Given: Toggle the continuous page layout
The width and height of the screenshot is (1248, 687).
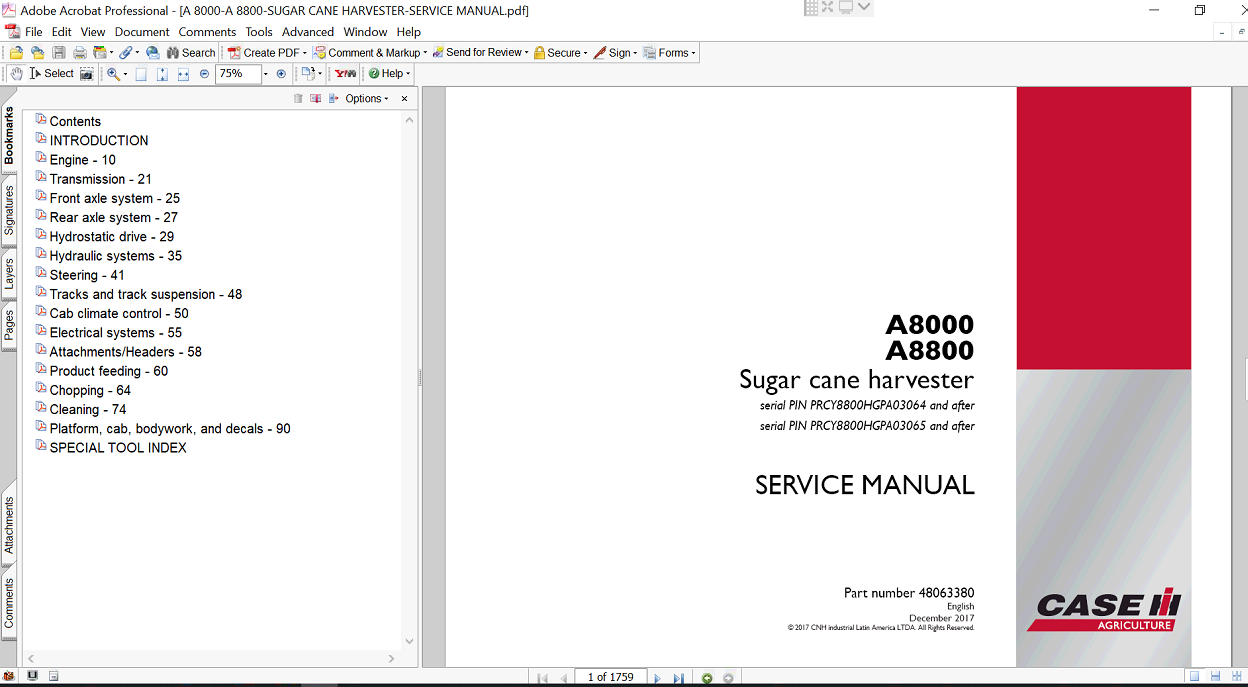Looking at the screenshot, I should pos(1215,678).
